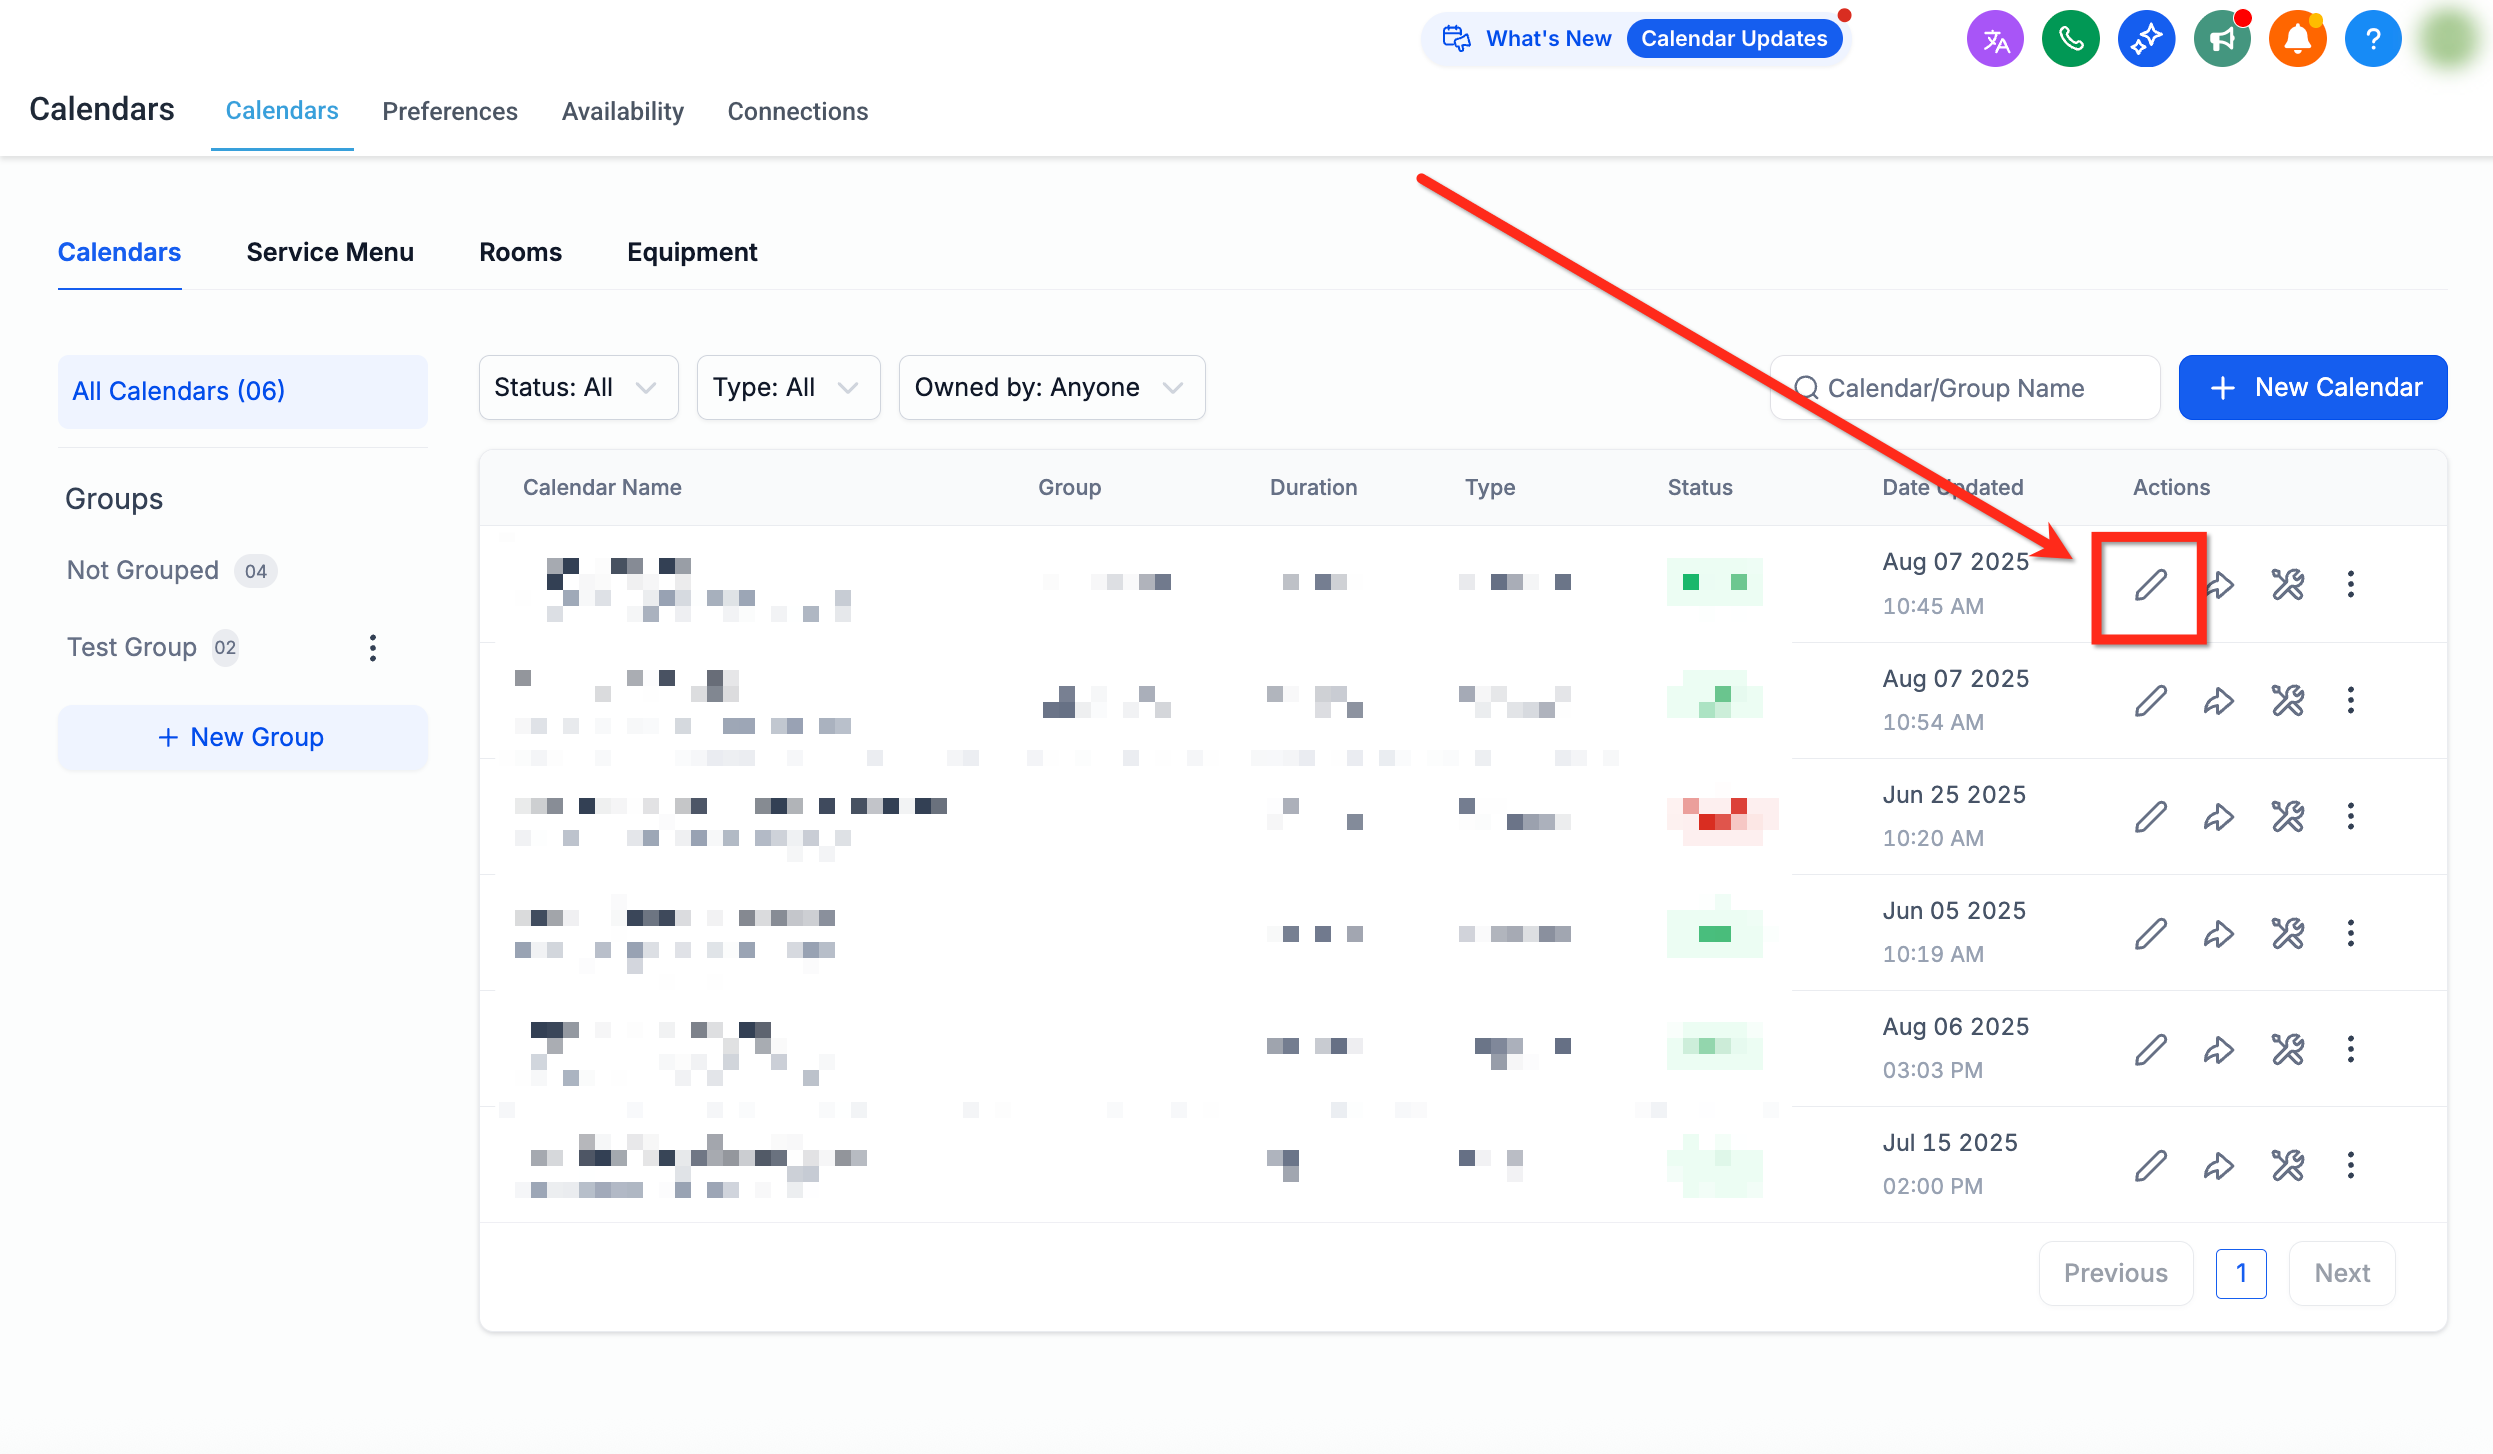Switch to the Availability tab
2493x1454 pixels.
(622, 111)
